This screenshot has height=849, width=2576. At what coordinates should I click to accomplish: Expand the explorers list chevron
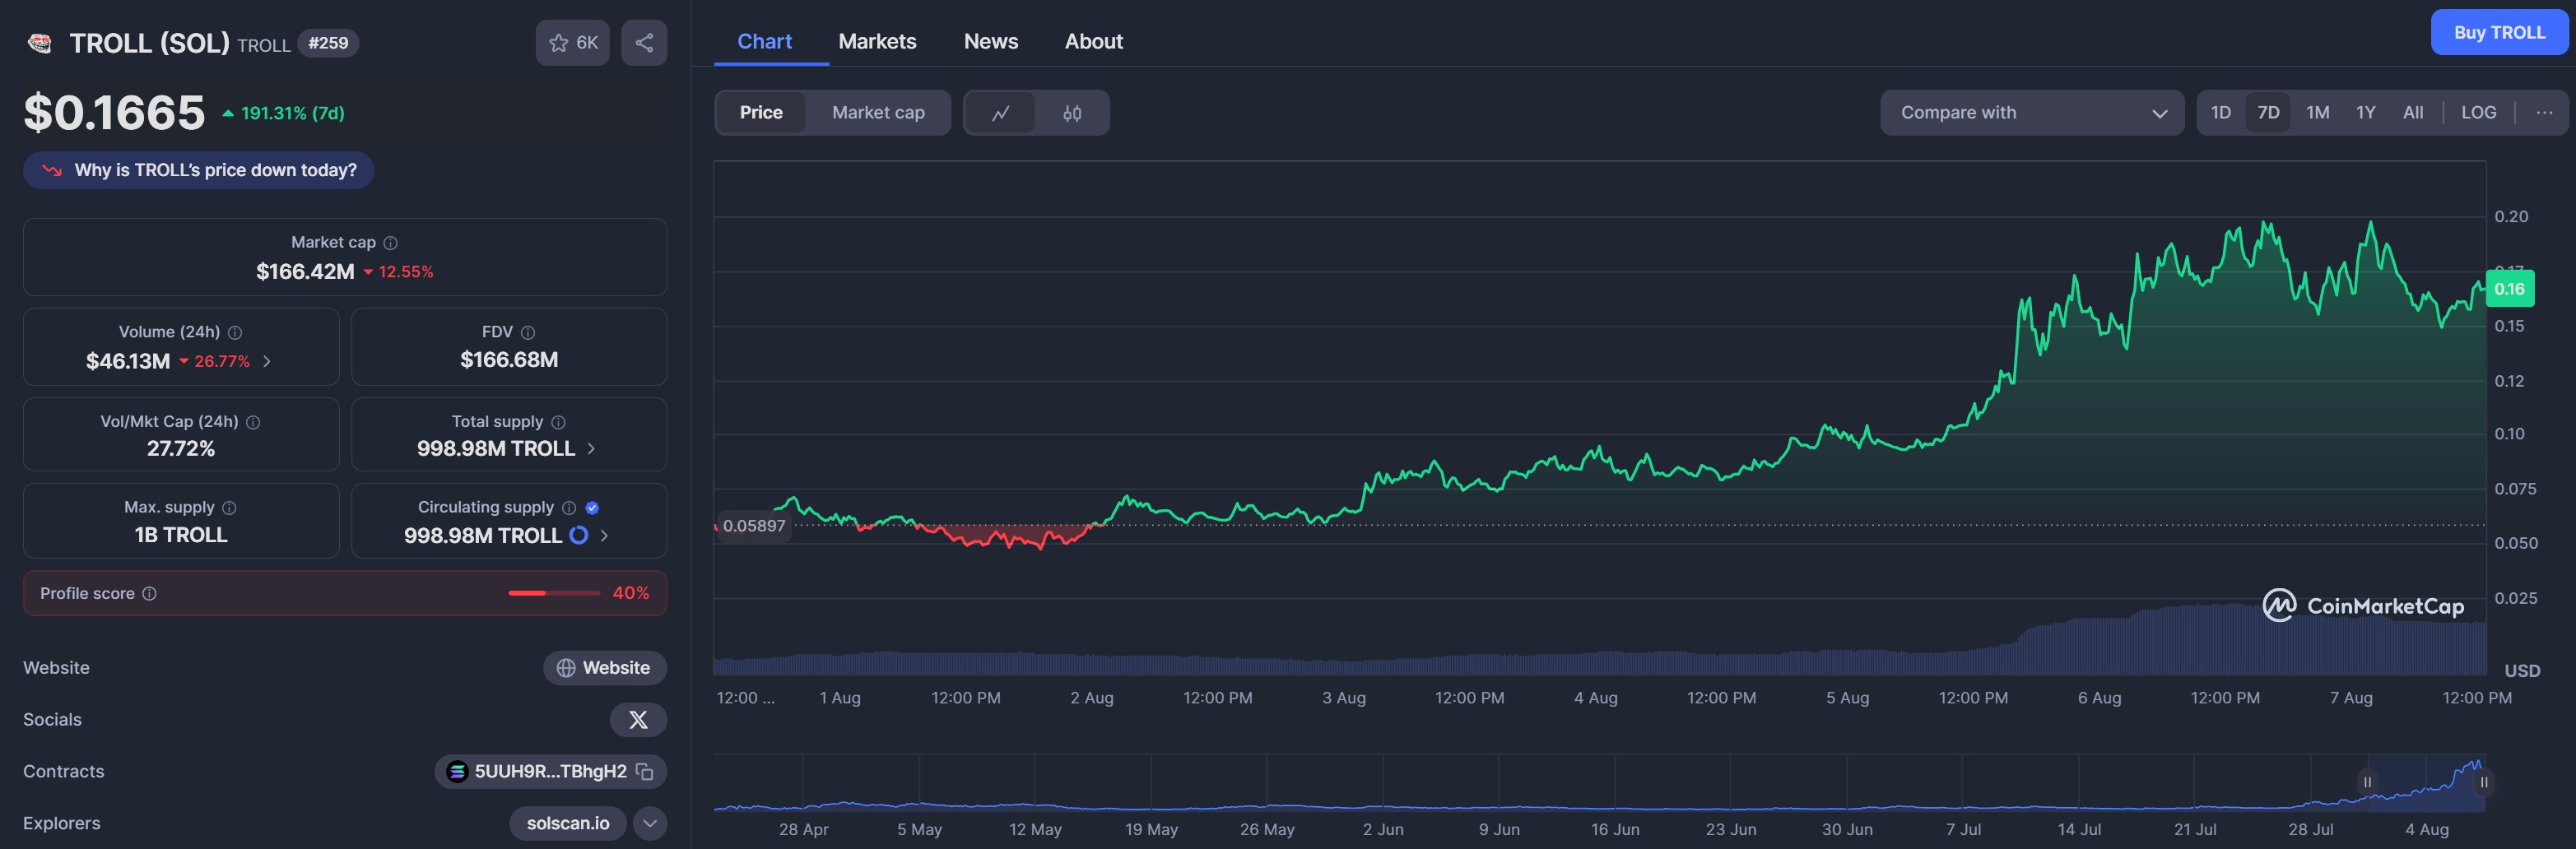click(650, 823)
